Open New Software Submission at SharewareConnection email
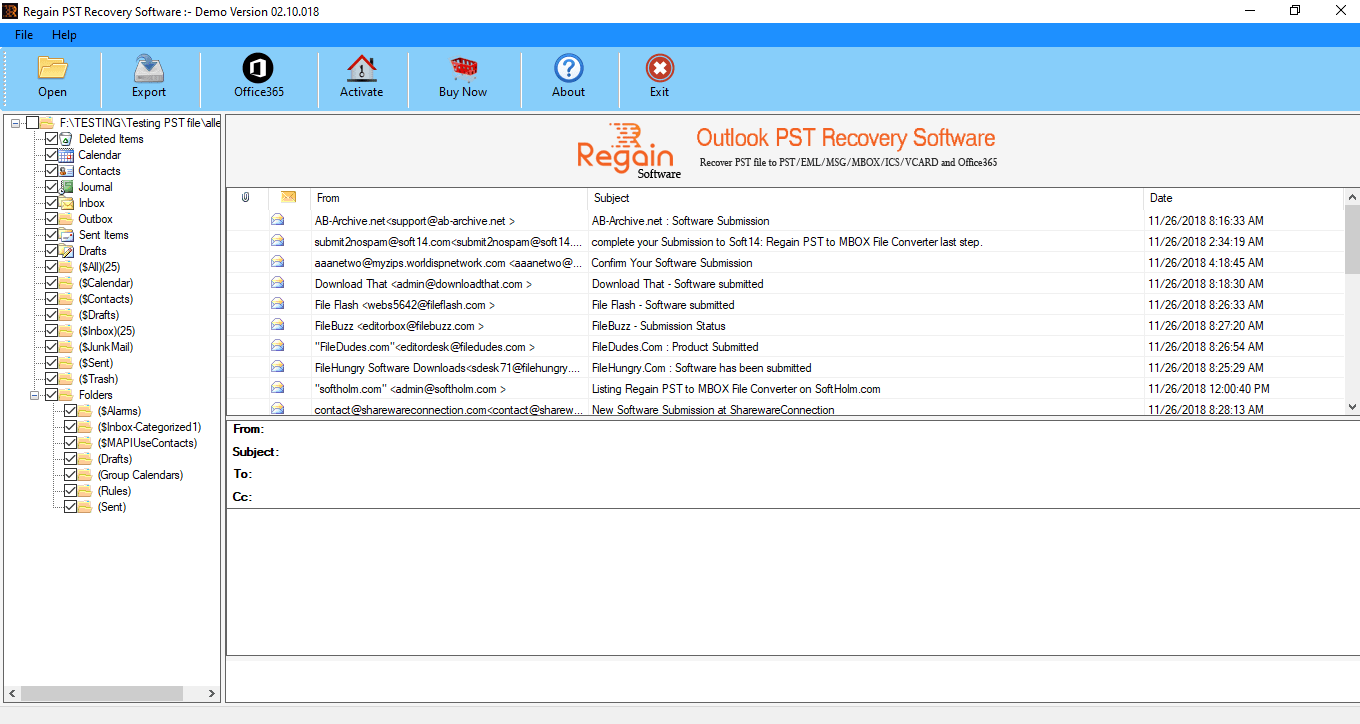Viewport: 1360px width, 724px height. [786, 409]
